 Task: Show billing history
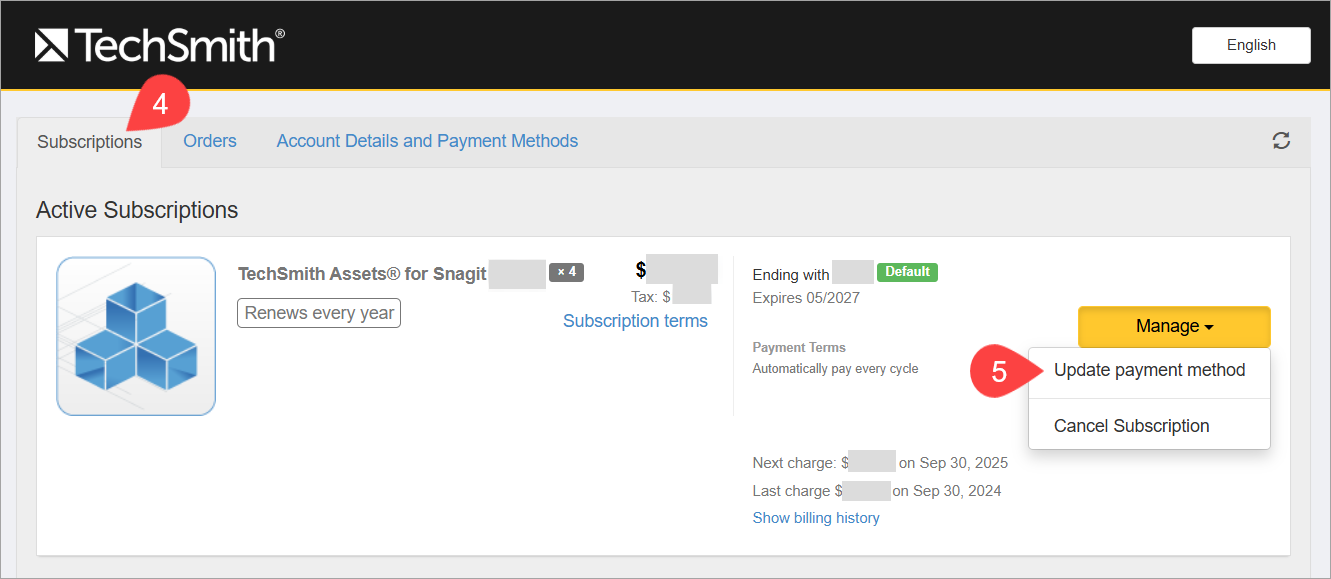coord(816,518)
